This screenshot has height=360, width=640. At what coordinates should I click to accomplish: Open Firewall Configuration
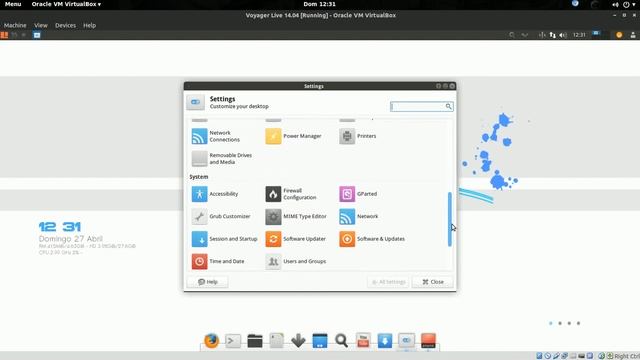pyautogui.click(x=291, y=194)
